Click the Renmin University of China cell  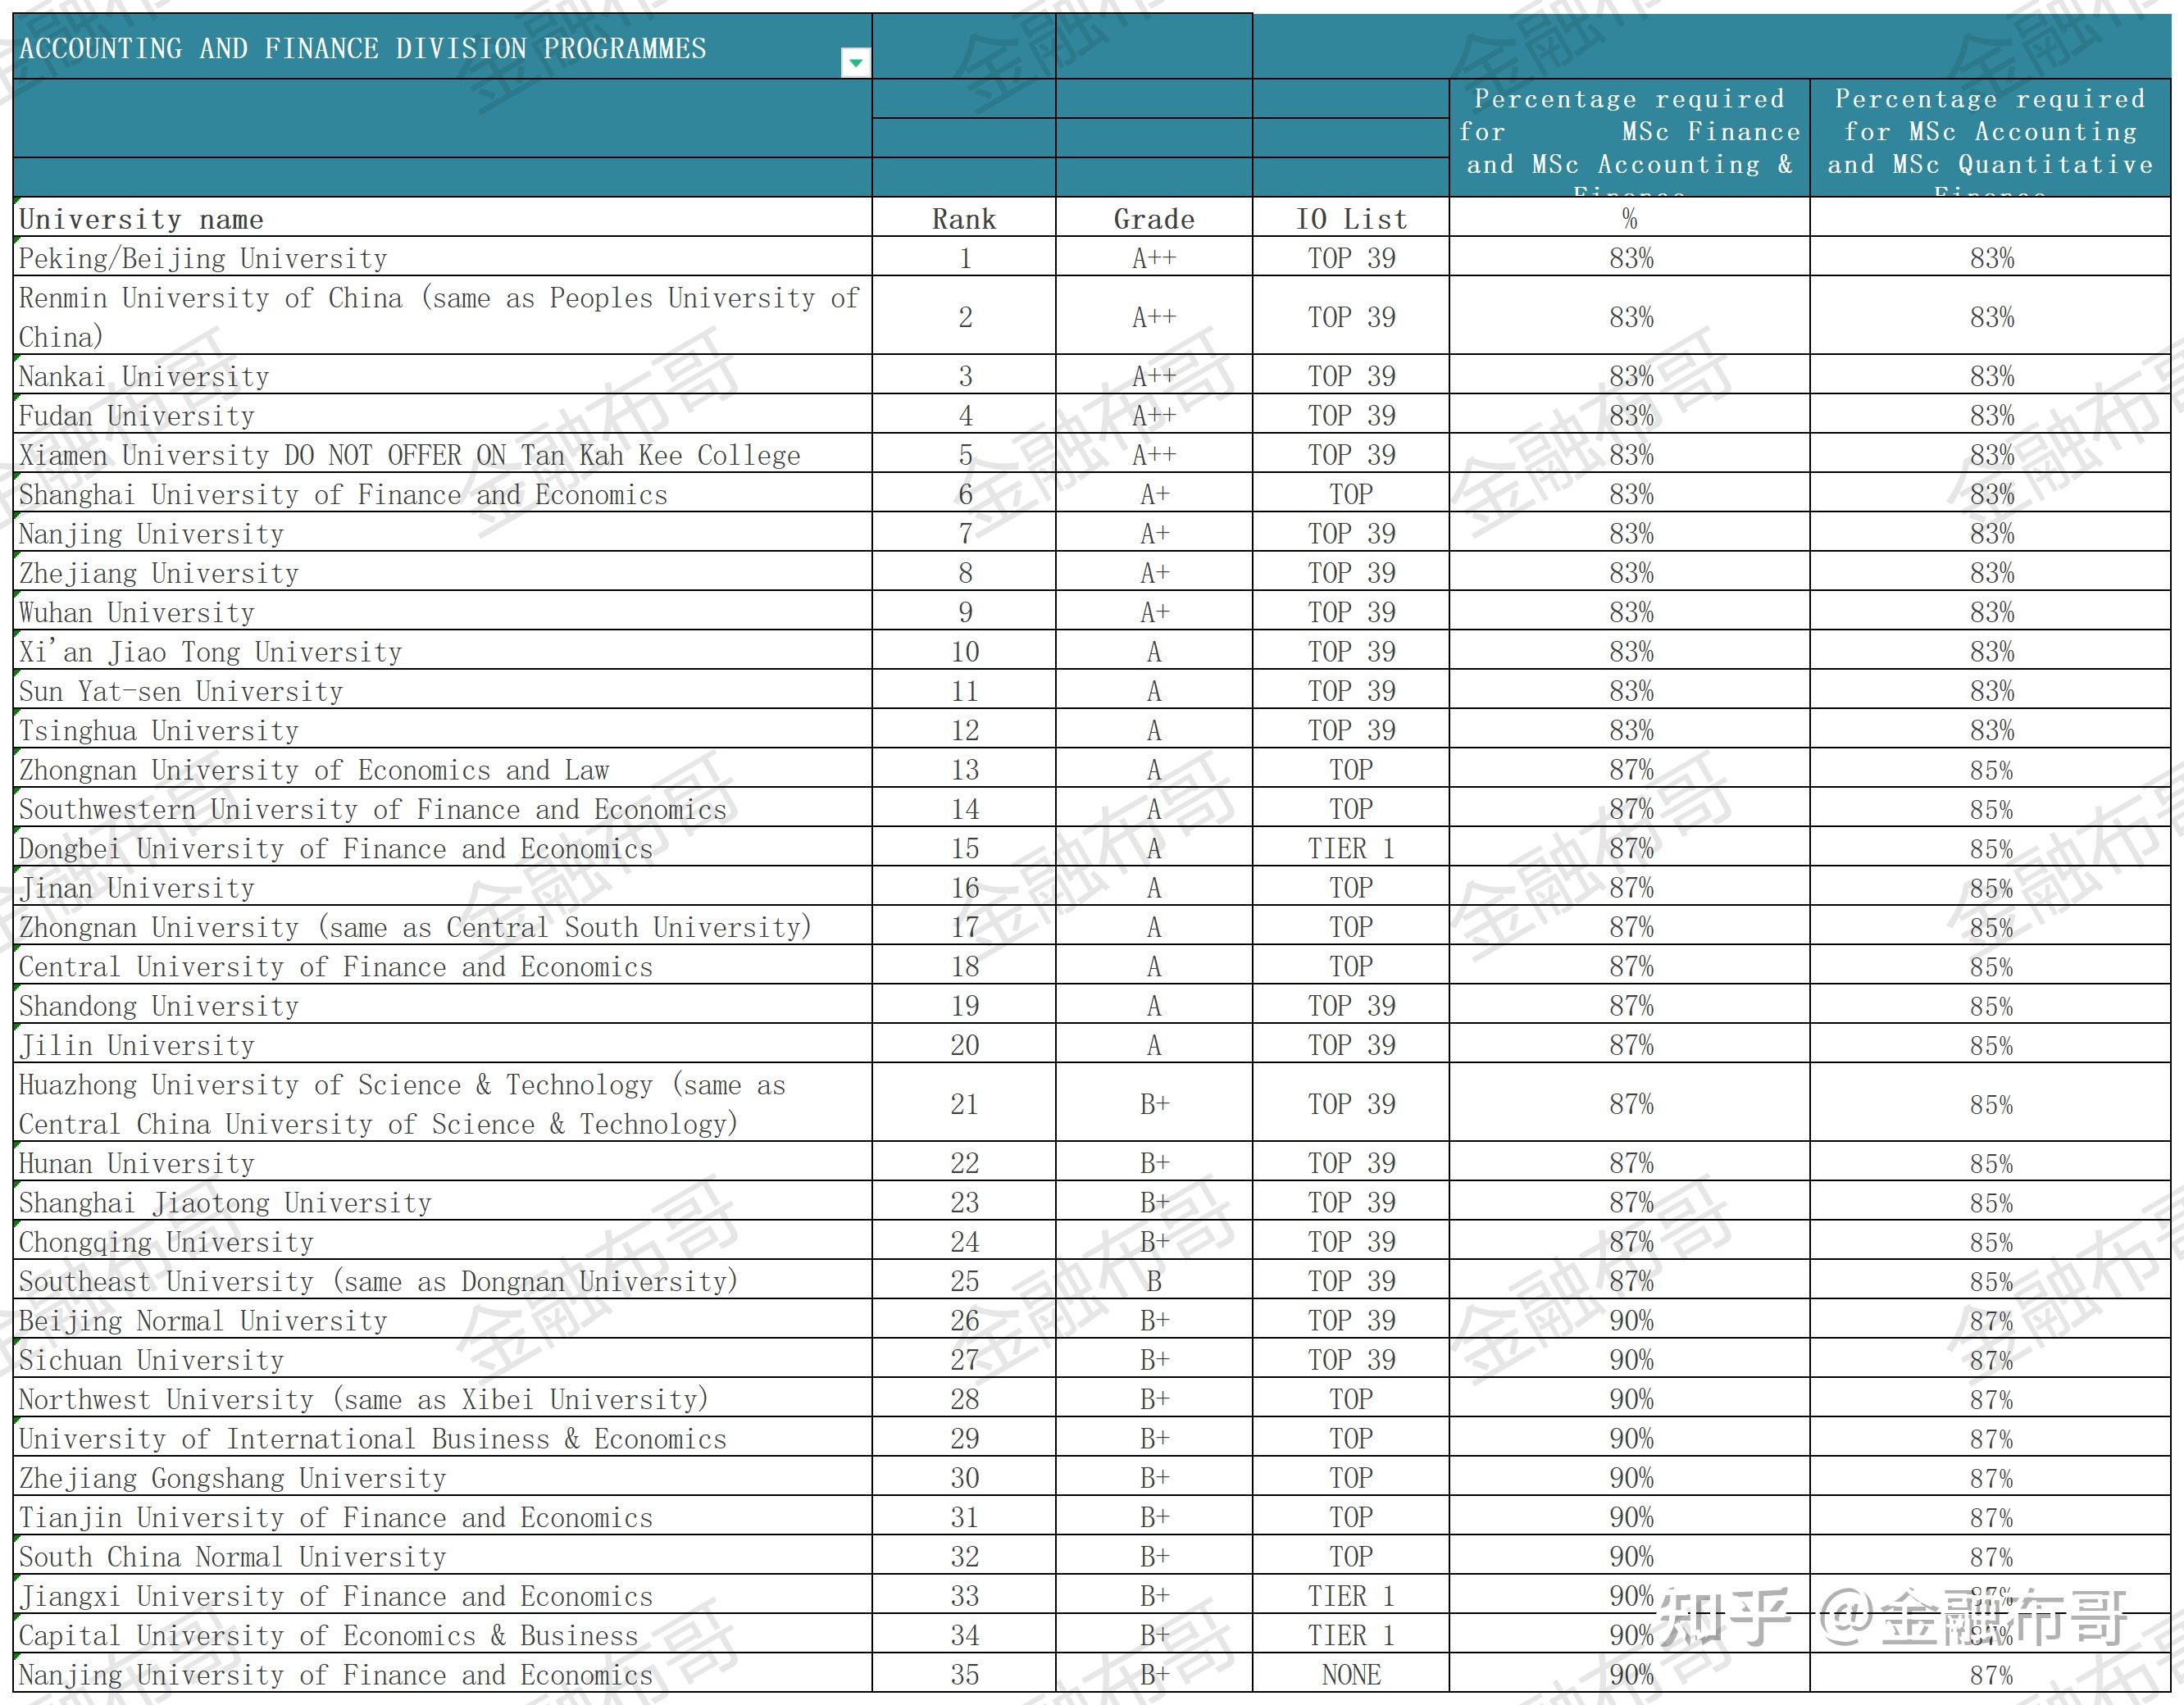[x=437, y=316]
